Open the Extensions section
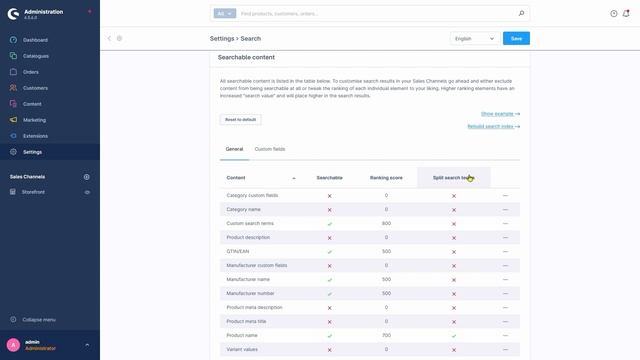This screenshot has height=360, width=640. (35, 136)
